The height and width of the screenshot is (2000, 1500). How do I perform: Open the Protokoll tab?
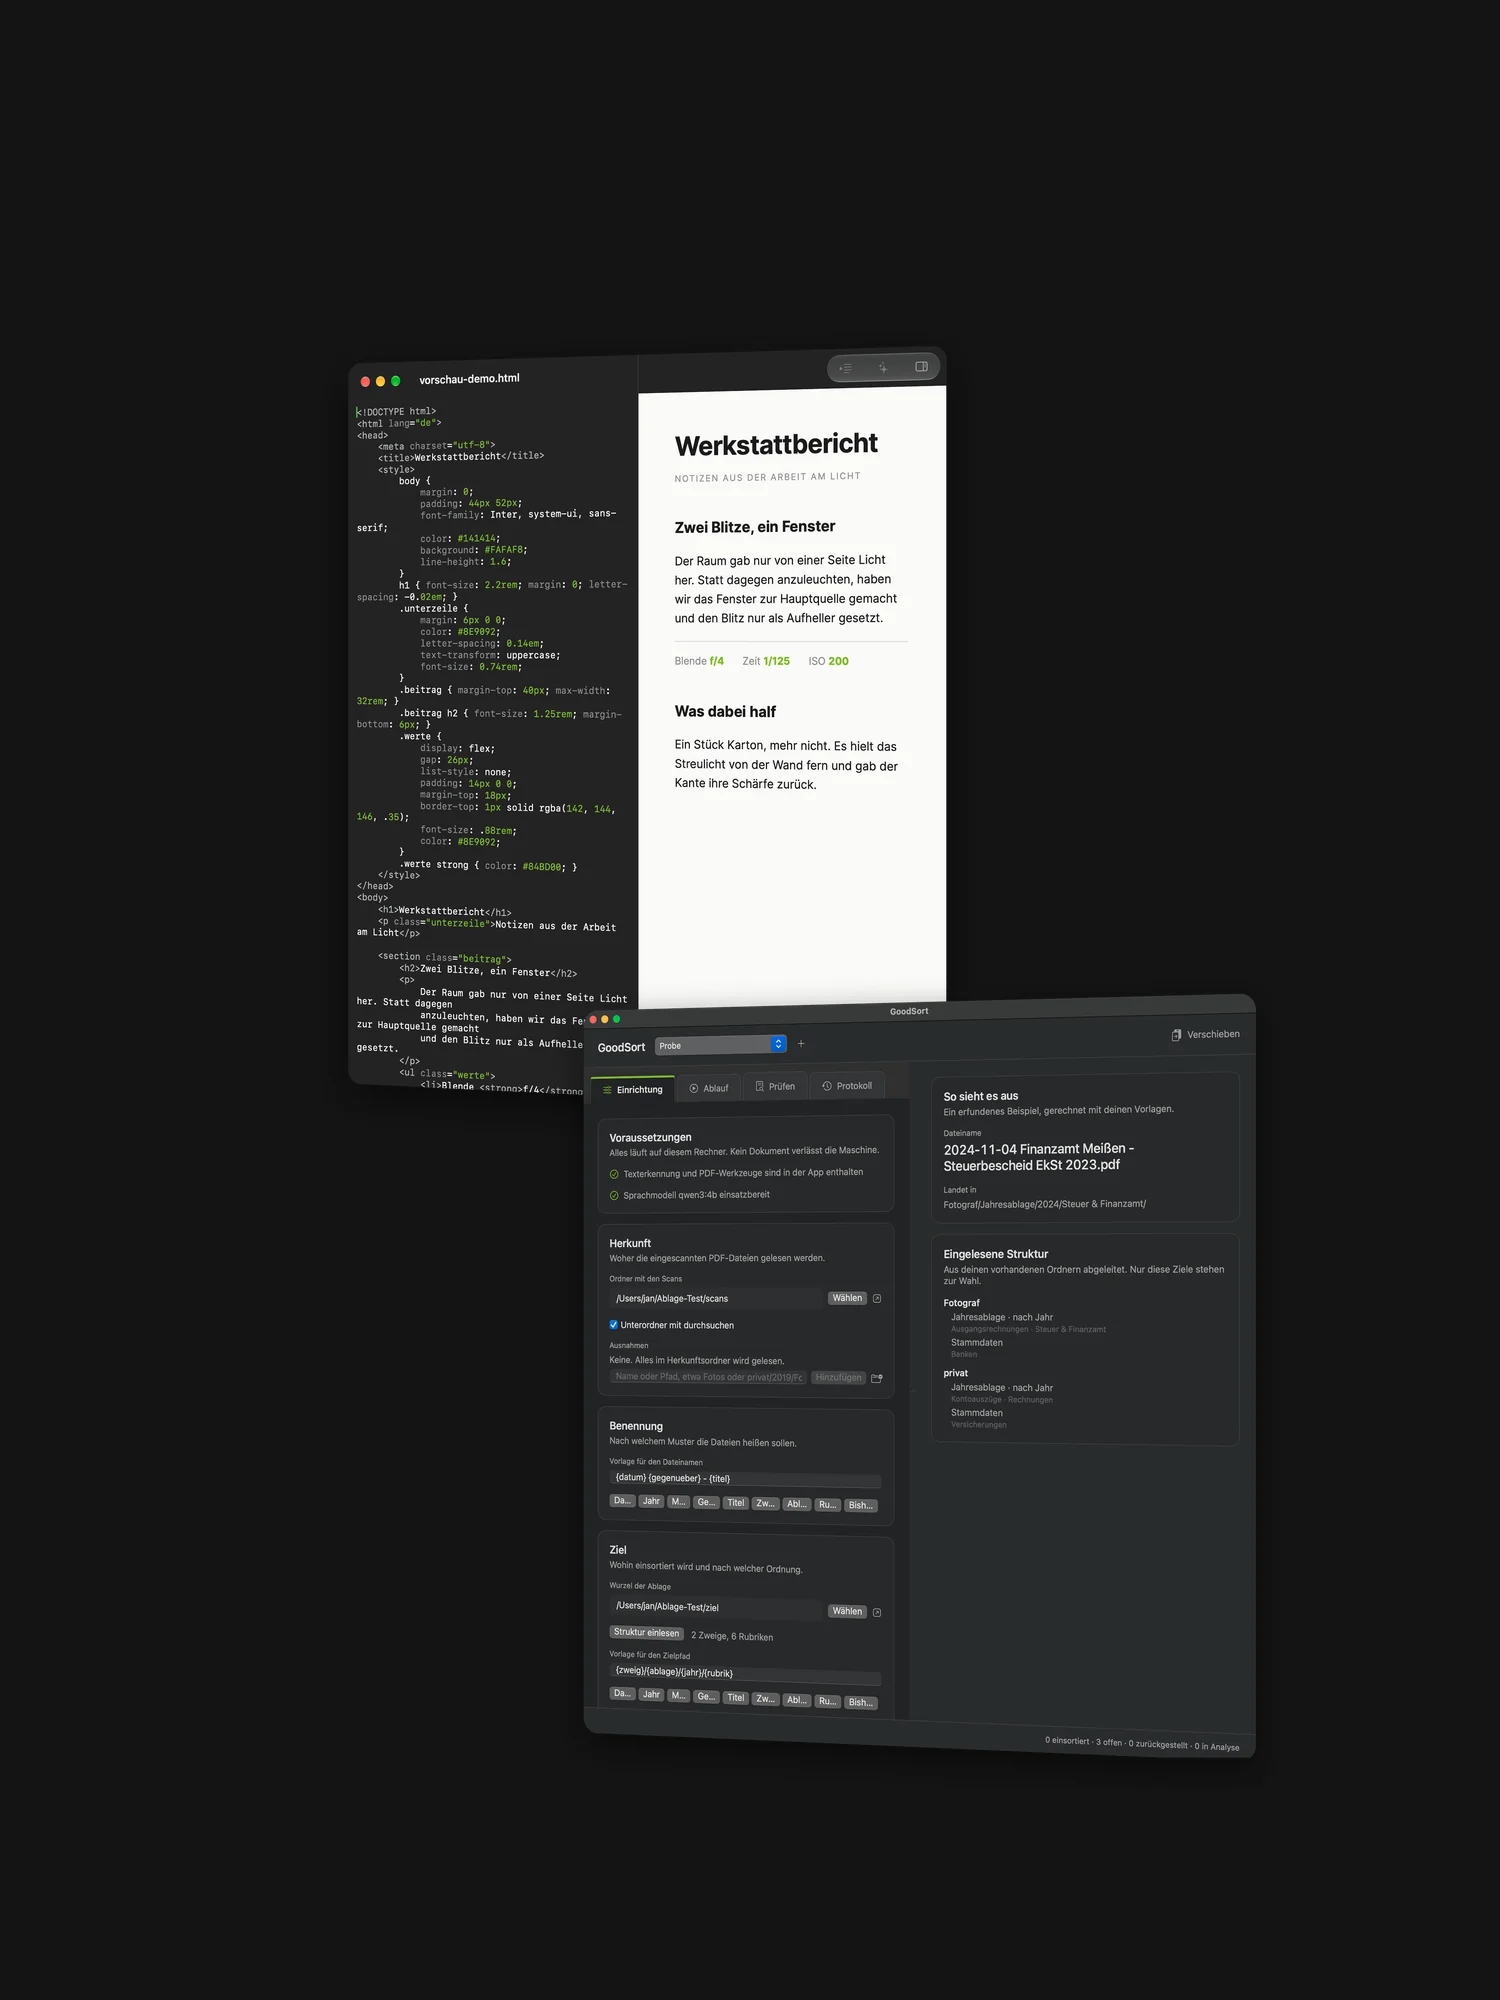pos(847,1086)
